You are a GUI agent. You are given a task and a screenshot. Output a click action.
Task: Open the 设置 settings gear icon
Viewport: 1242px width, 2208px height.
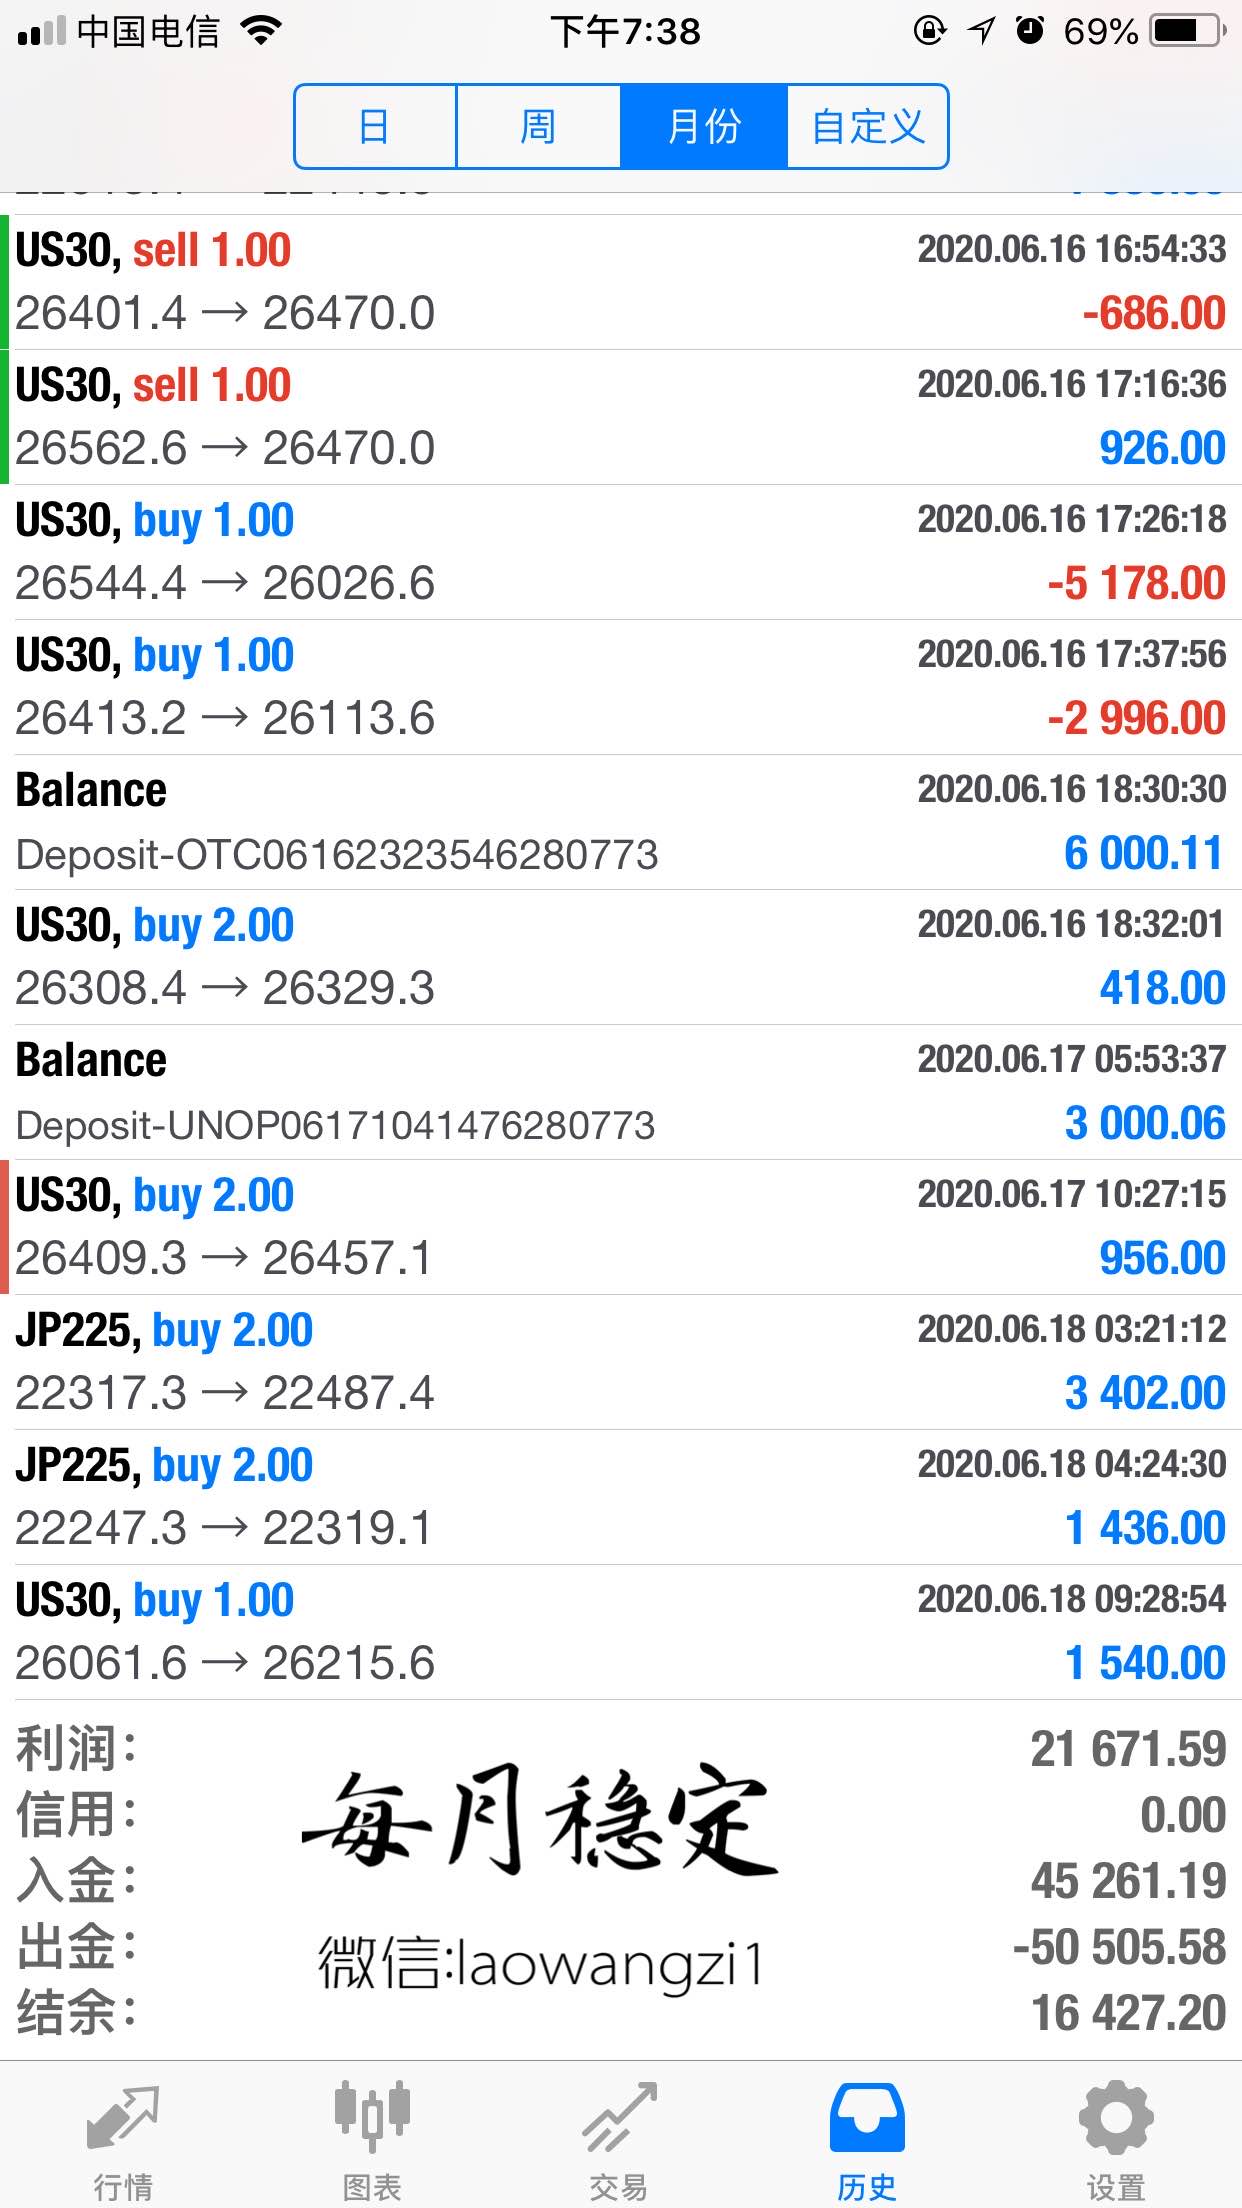coord(1115,2118)
